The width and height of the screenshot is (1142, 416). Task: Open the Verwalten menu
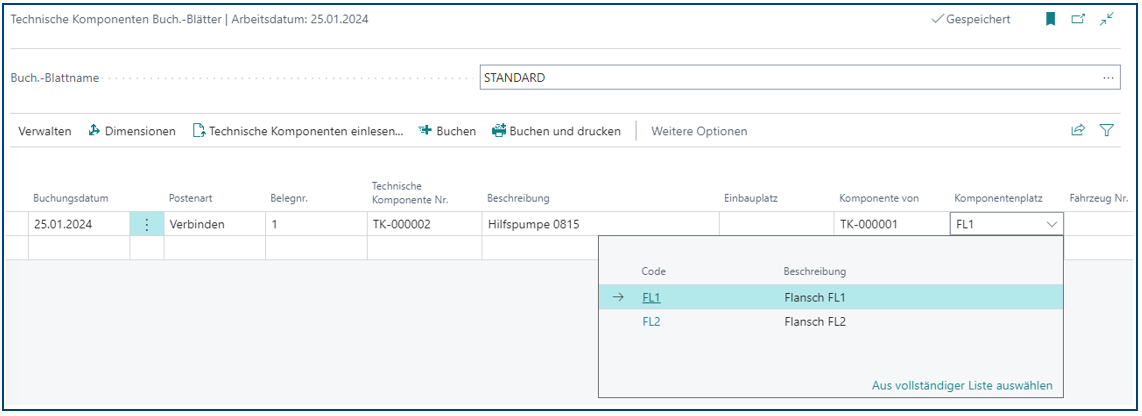pos(45,131)
